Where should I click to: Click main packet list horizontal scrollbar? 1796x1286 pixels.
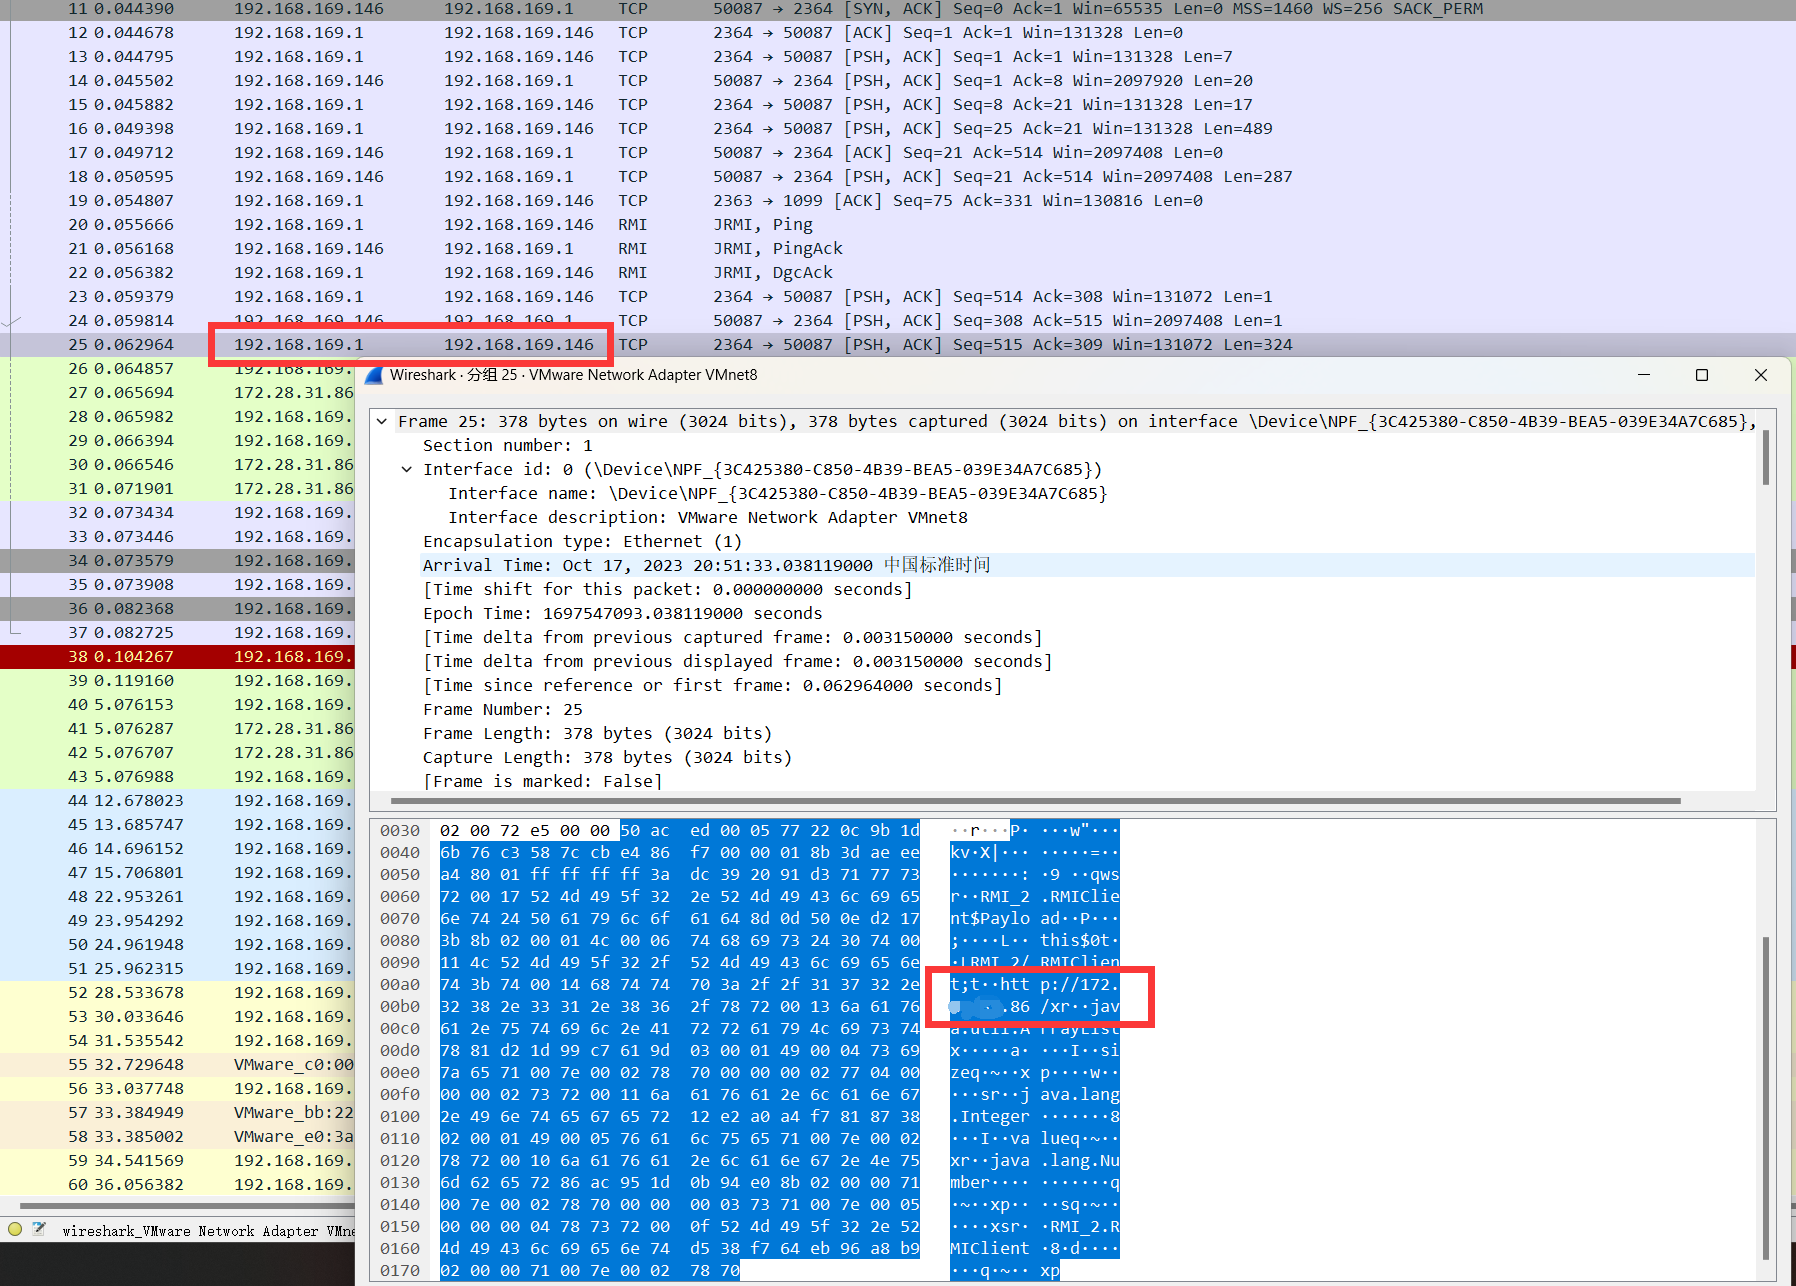tap(187, 1206)
